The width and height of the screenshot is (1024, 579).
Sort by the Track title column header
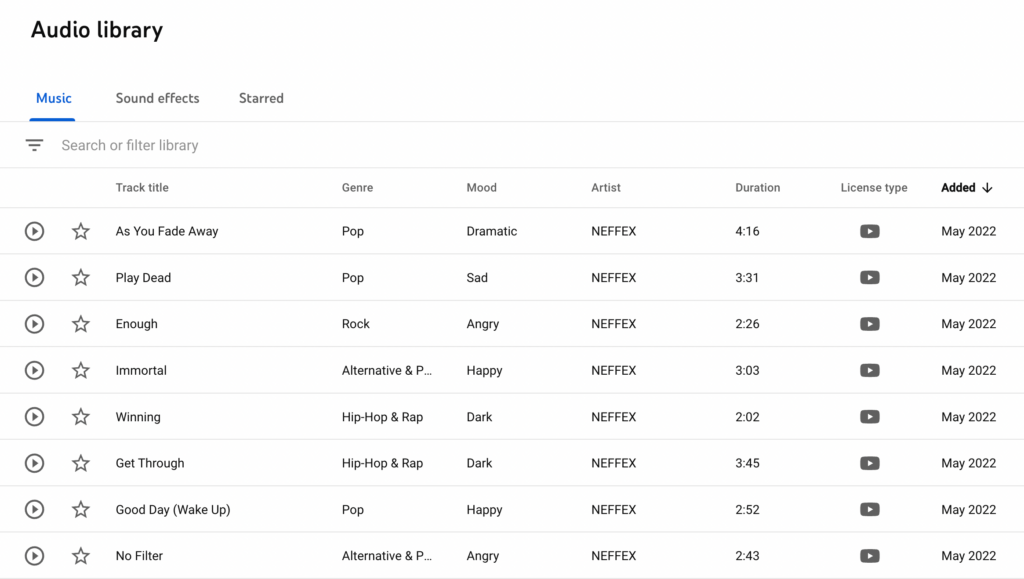click(x=142, y=187)
